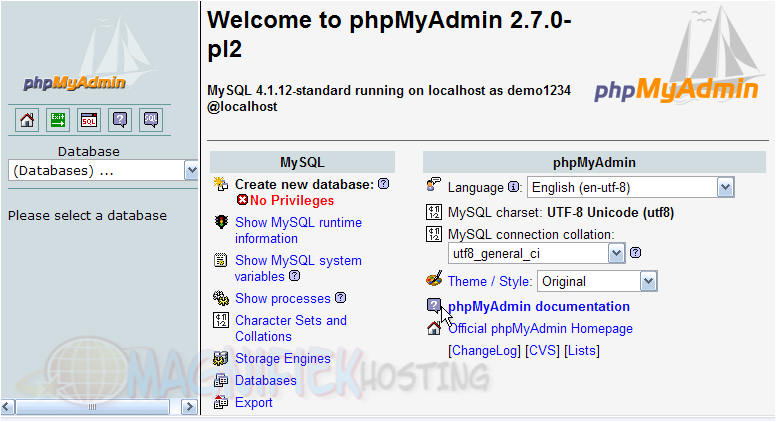Image resolution: width=776 pixels, height=422 pixels.
Task: Click the Character Sets and Collations icon
Action: (x=221, y=320)
